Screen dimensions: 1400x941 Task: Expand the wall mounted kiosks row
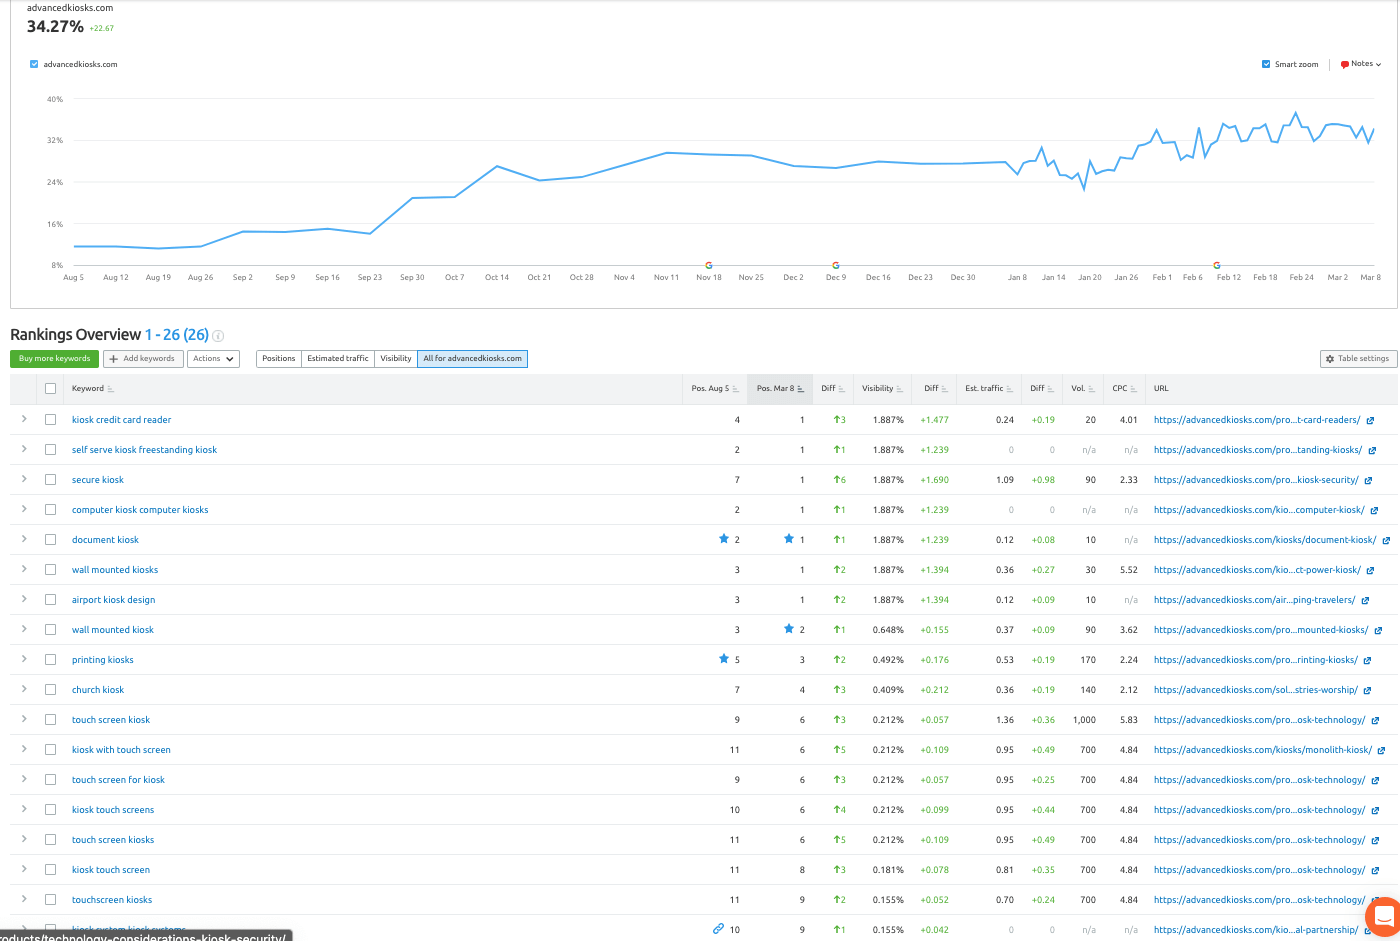[24, 569]
